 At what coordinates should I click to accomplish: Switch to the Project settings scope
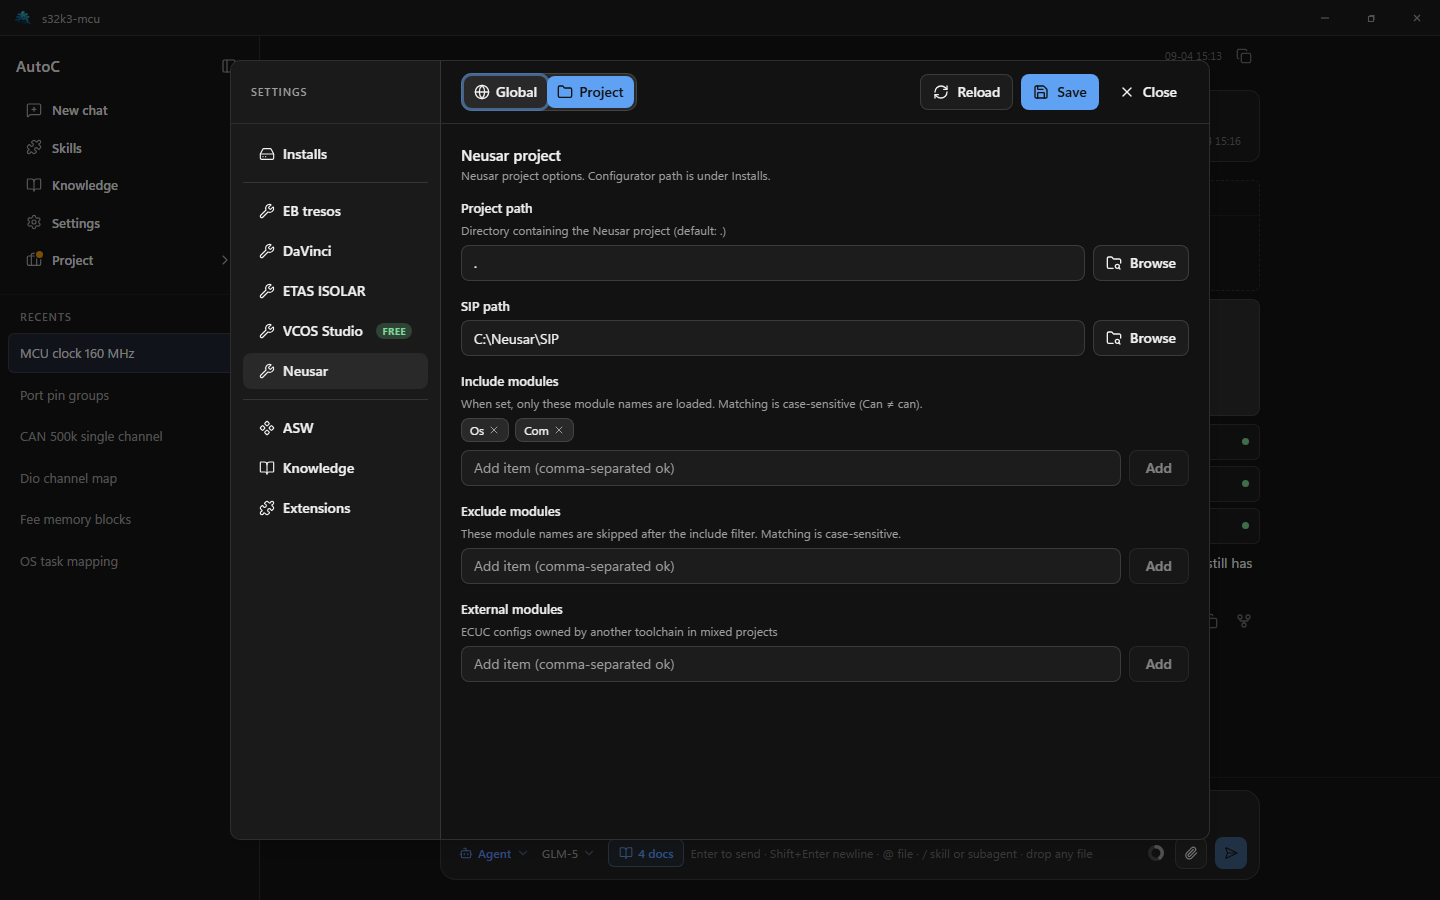pyautogui.click(x=591, y=92)
